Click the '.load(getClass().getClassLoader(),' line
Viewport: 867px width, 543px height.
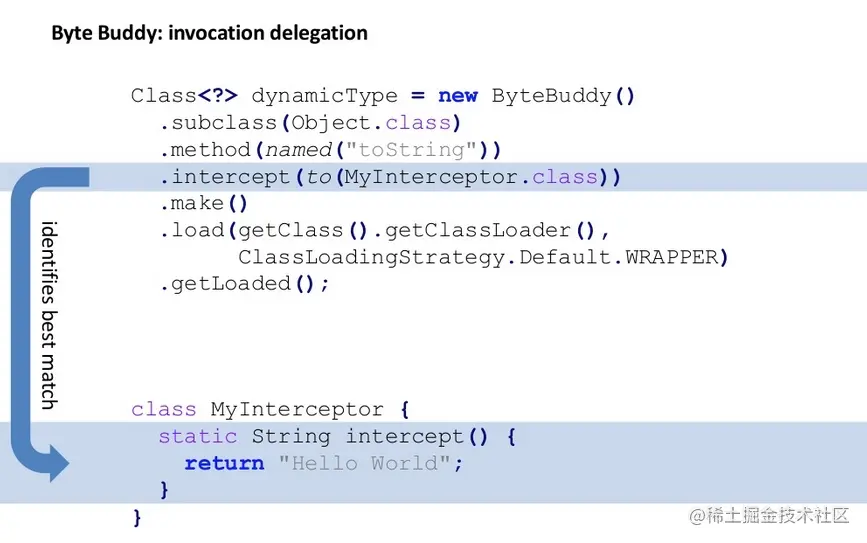384,230
